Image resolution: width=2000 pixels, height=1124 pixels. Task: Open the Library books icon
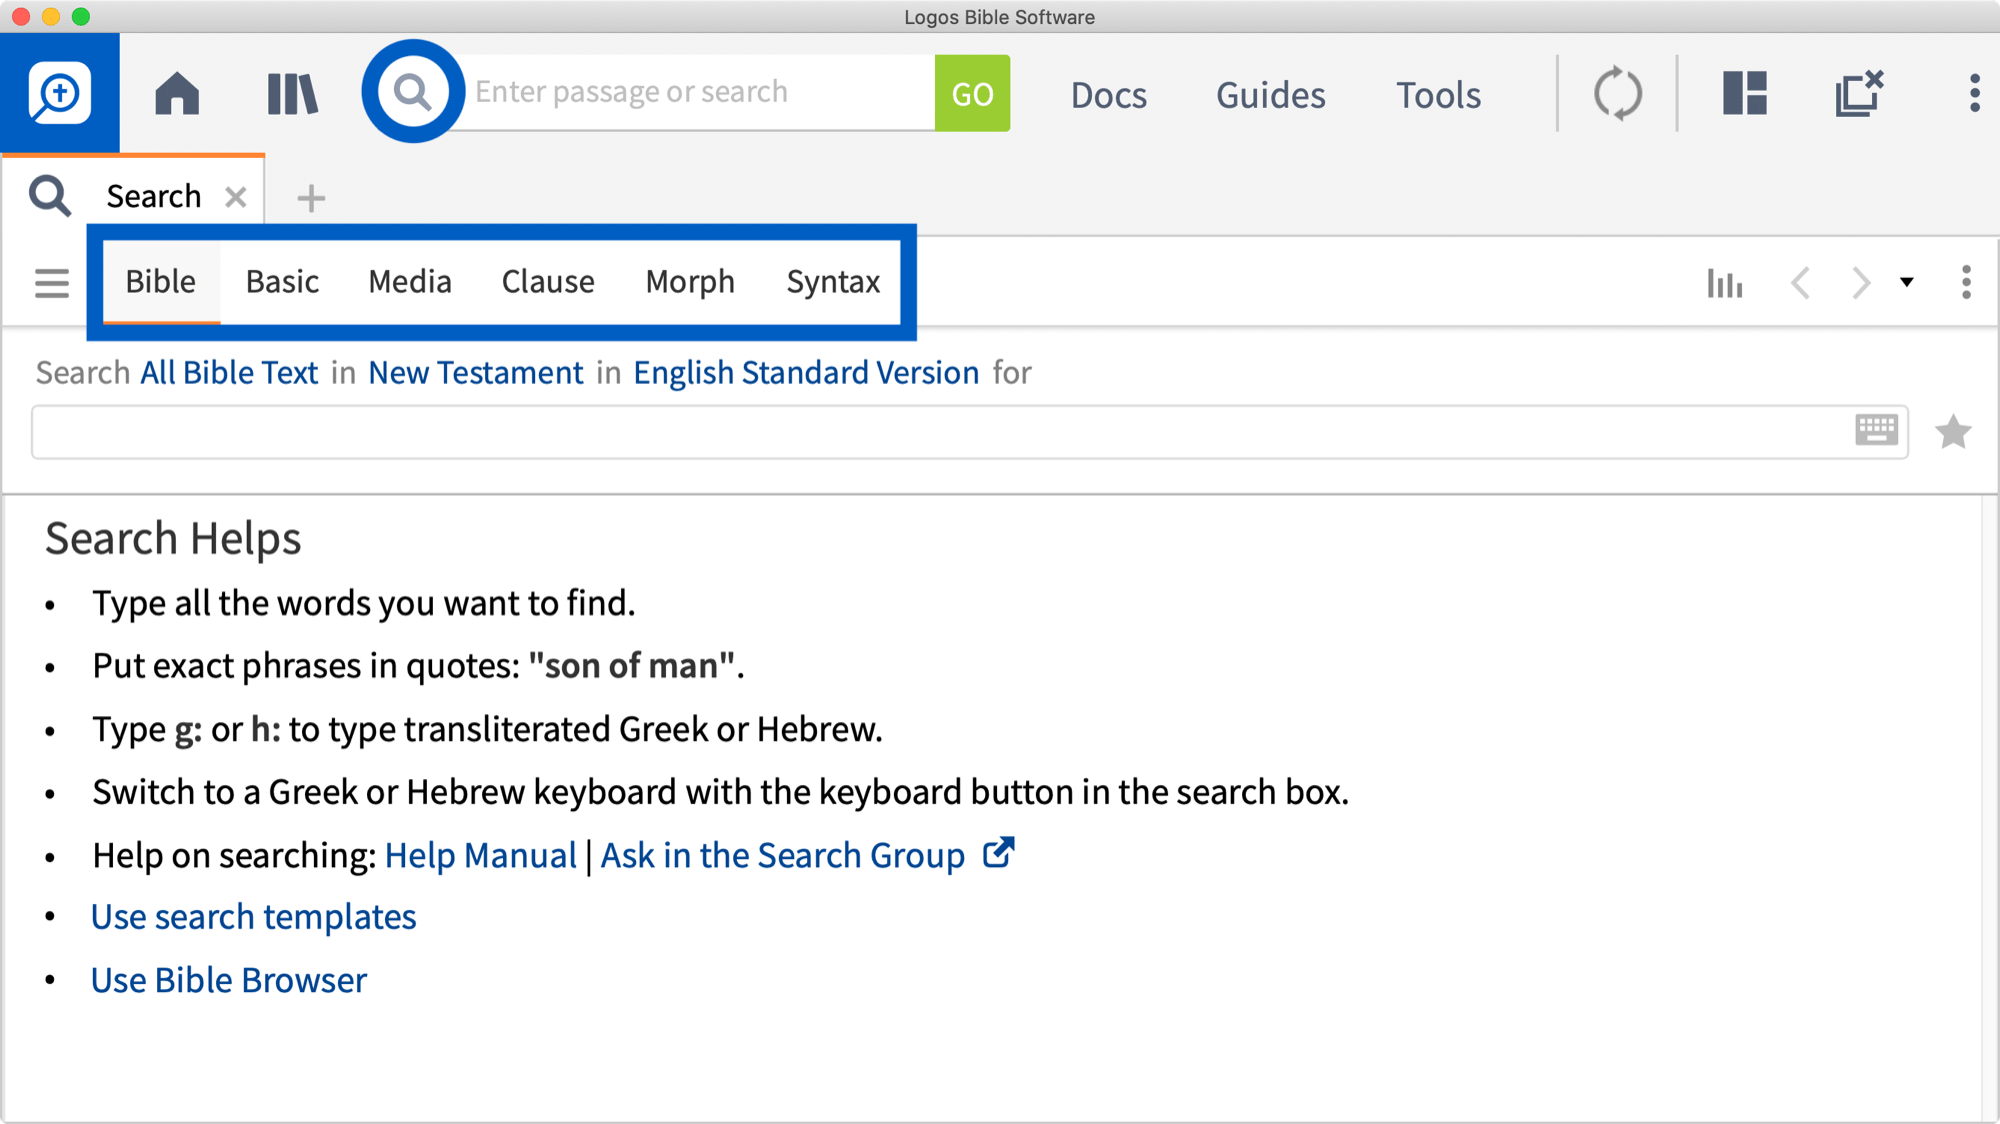coord(292,94)
